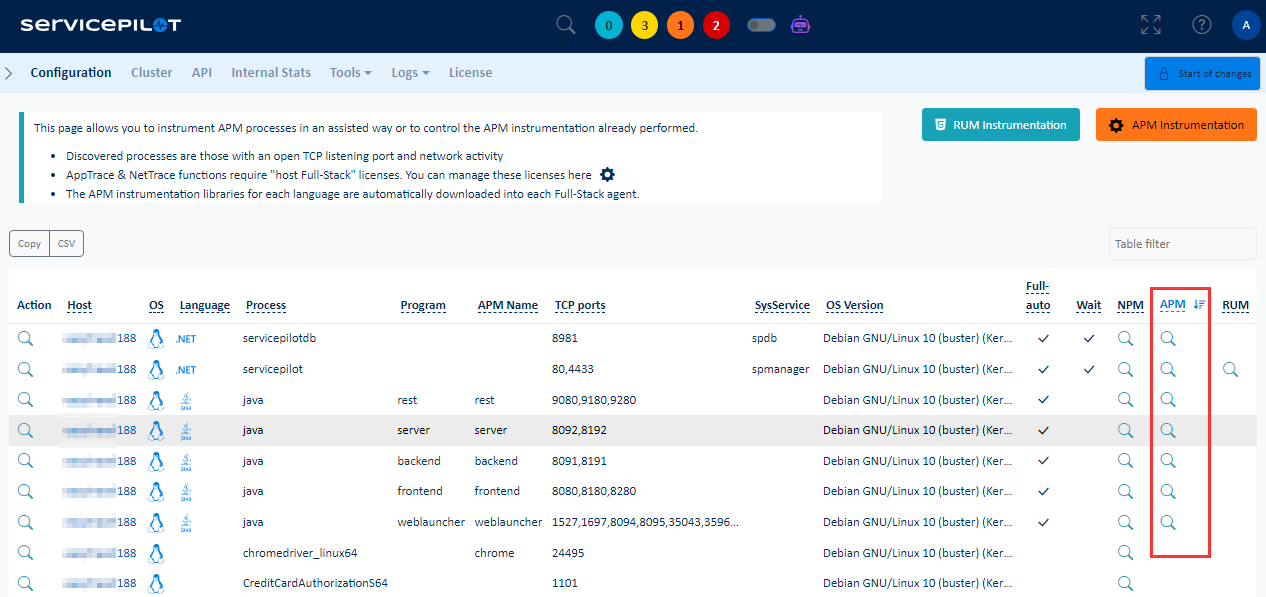
Task: Click the license settings gear icon
Action: pyautogui.click(x=607, y=174)
